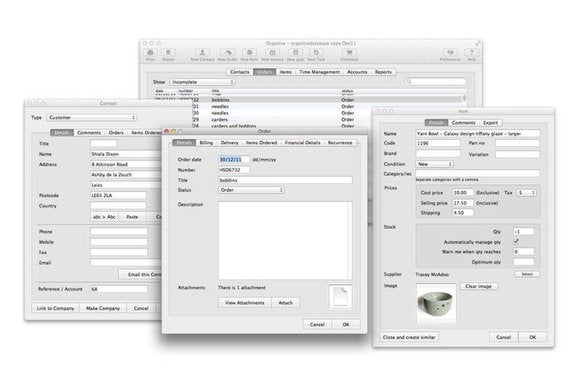Click the orders list vertical scrollbar
Image resolution: width=580 pixels, height=388 pixels.
(464, 99)
